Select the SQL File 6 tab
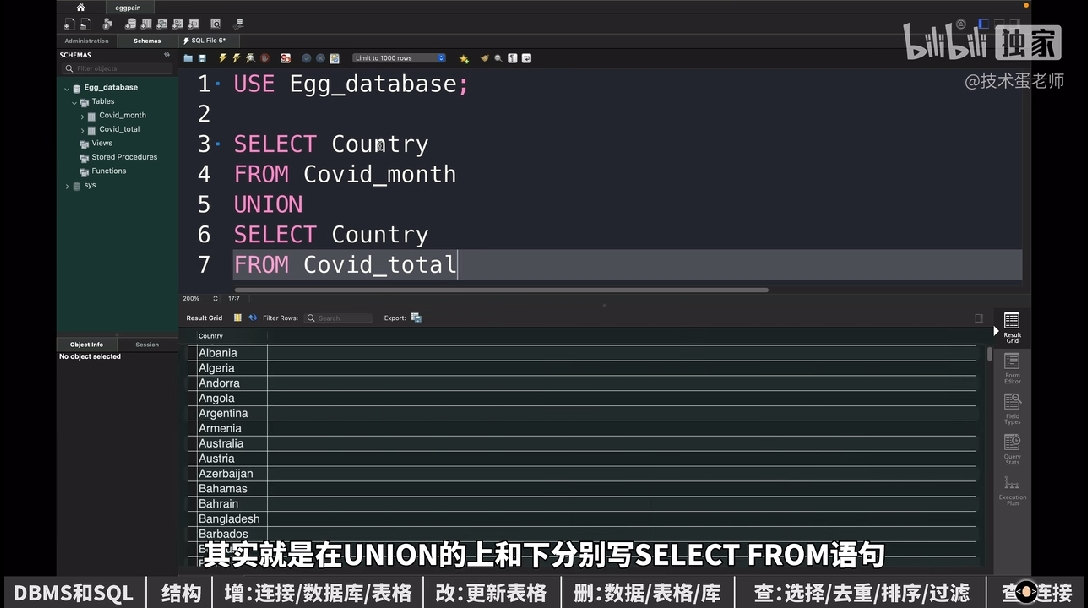 pyautogui.click(x=209, y=41)
